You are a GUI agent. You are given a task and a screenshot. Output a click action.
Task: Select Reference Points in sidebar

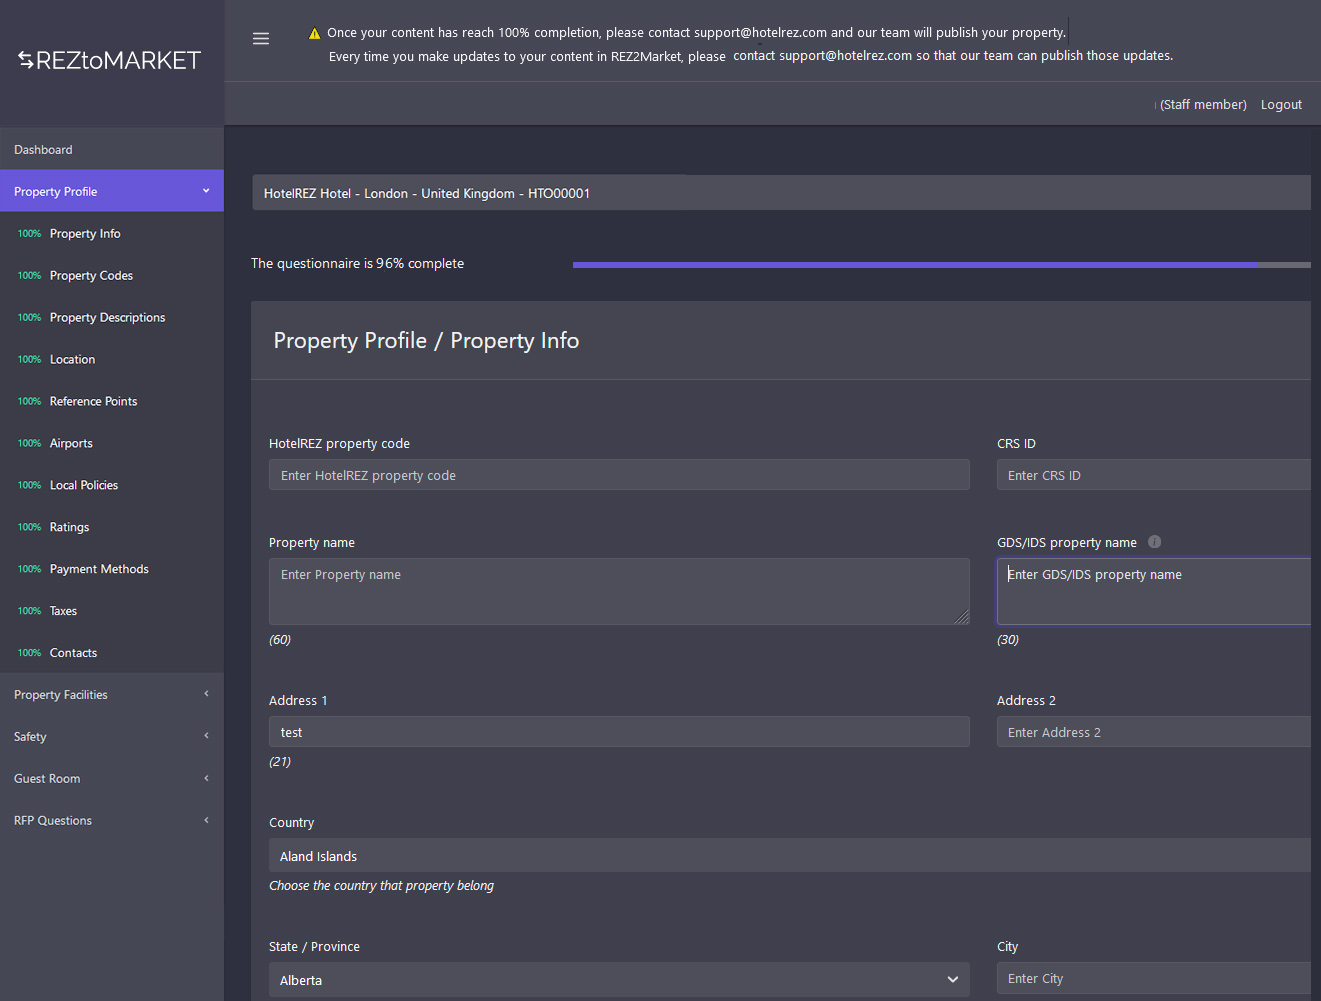tap(93, 402)
